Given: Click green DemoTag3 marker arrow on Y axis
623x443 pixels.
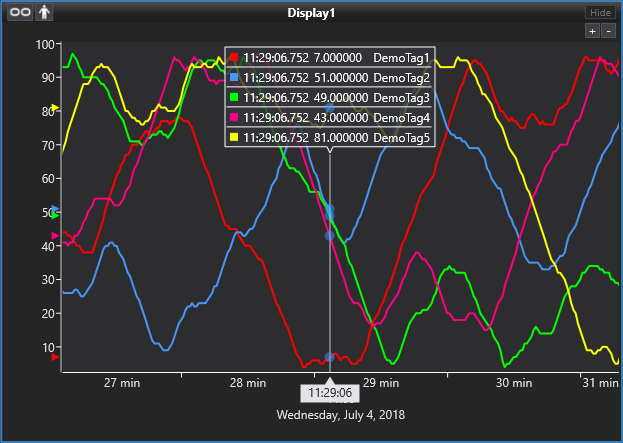Looking at the screenshot, I should point(56,215).
